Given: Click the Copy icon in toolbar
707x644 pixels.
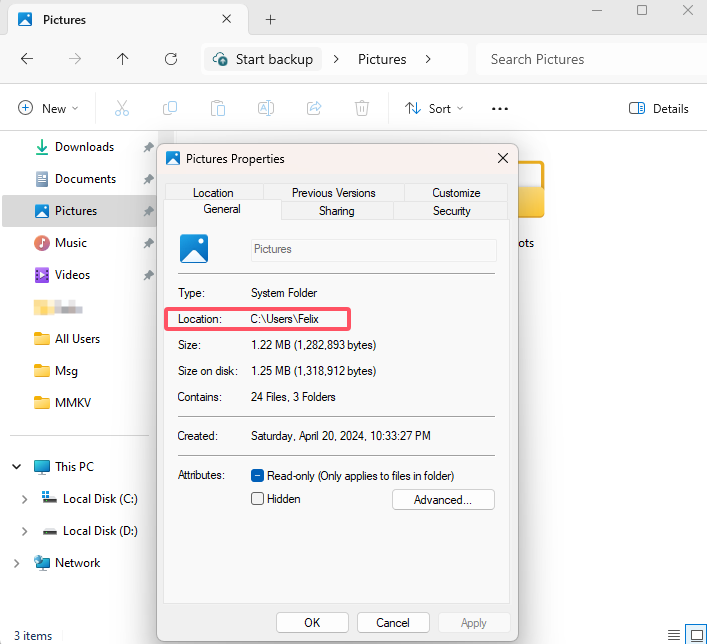Looking at the screenshot, I should click(170, 108).
